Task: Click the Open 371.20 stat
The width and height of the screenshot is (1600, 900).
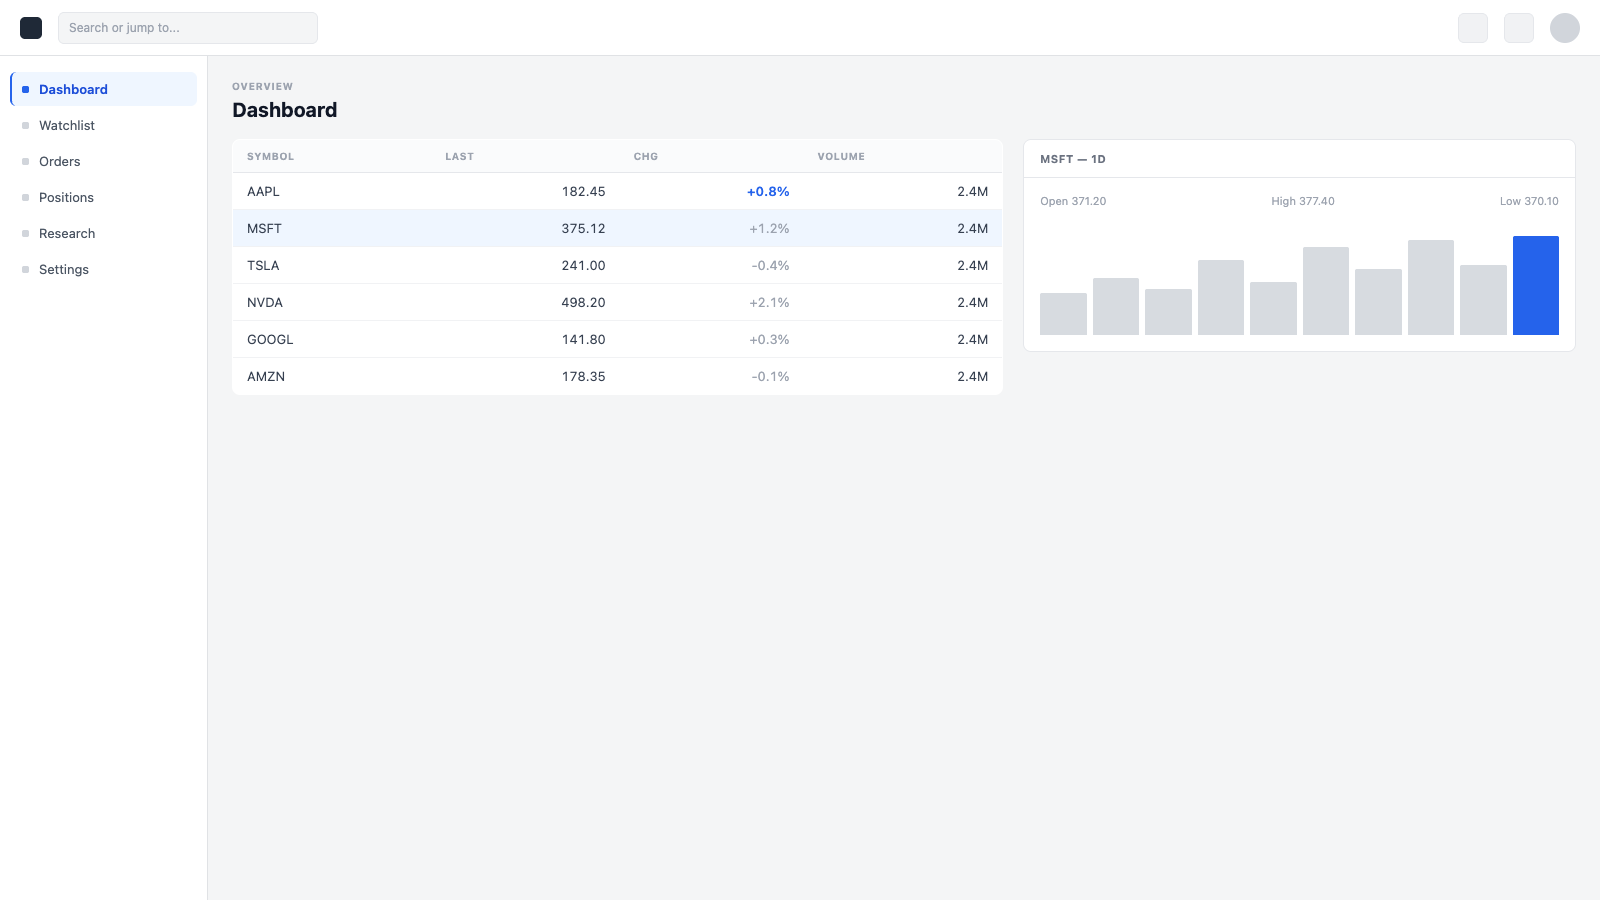Action: (1073, 201)
